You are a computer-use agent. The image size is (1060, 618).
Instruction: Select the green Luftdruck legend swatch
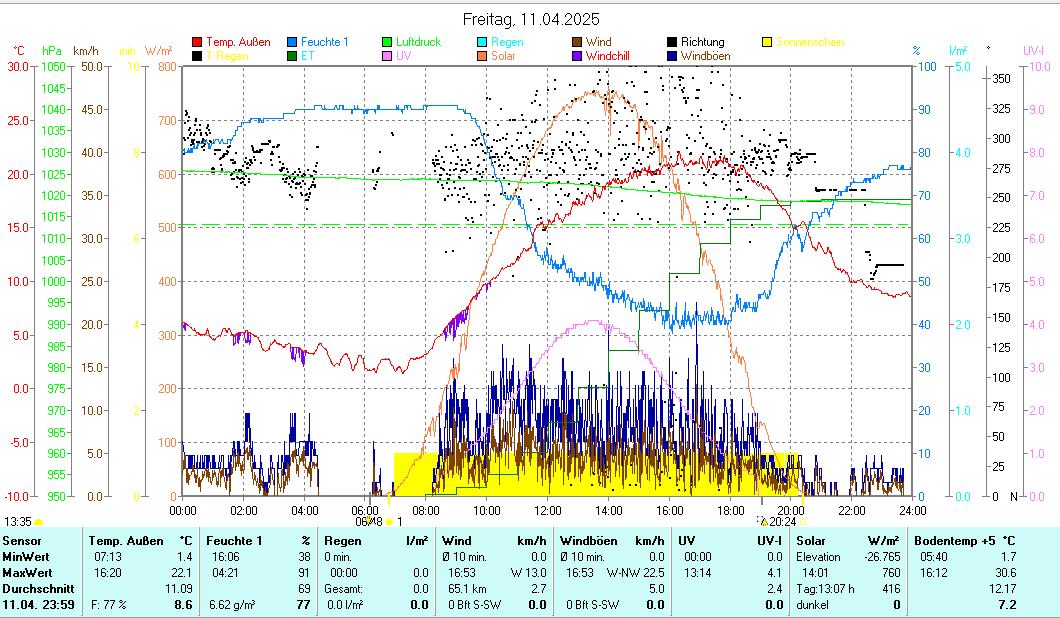387,43
